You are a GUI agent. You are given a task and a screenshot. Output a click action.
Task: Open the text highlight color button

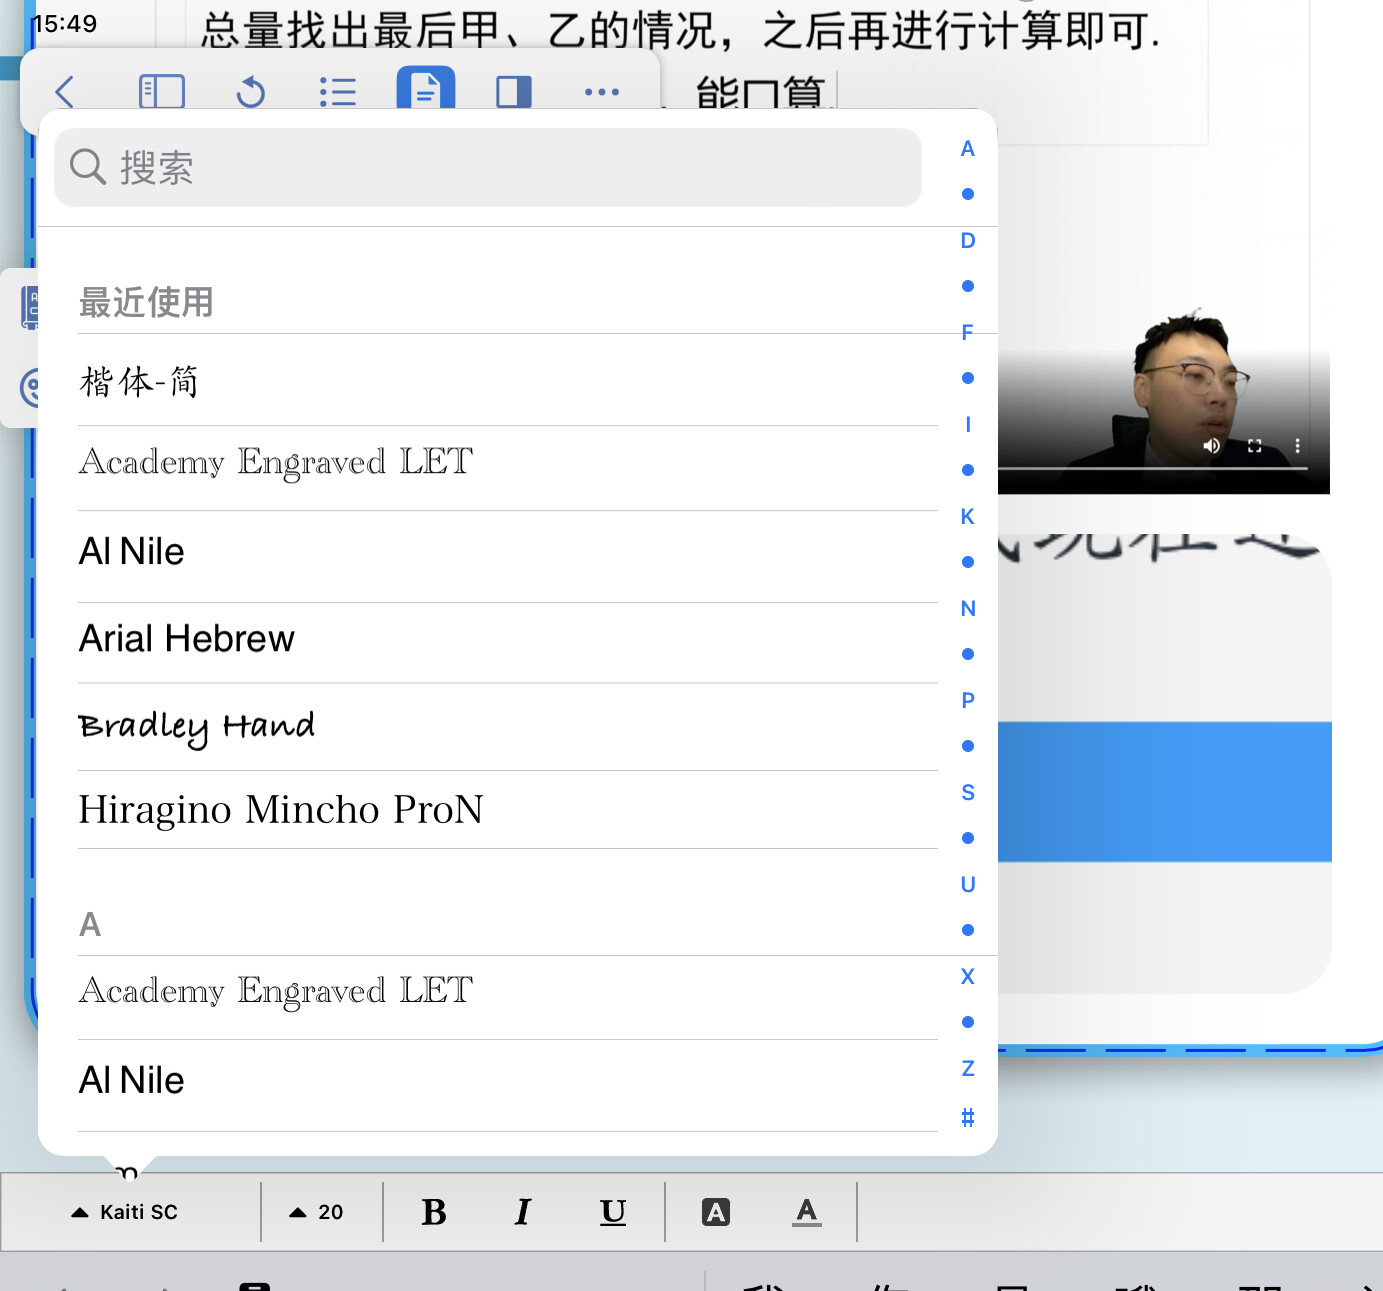(716, 1212)
